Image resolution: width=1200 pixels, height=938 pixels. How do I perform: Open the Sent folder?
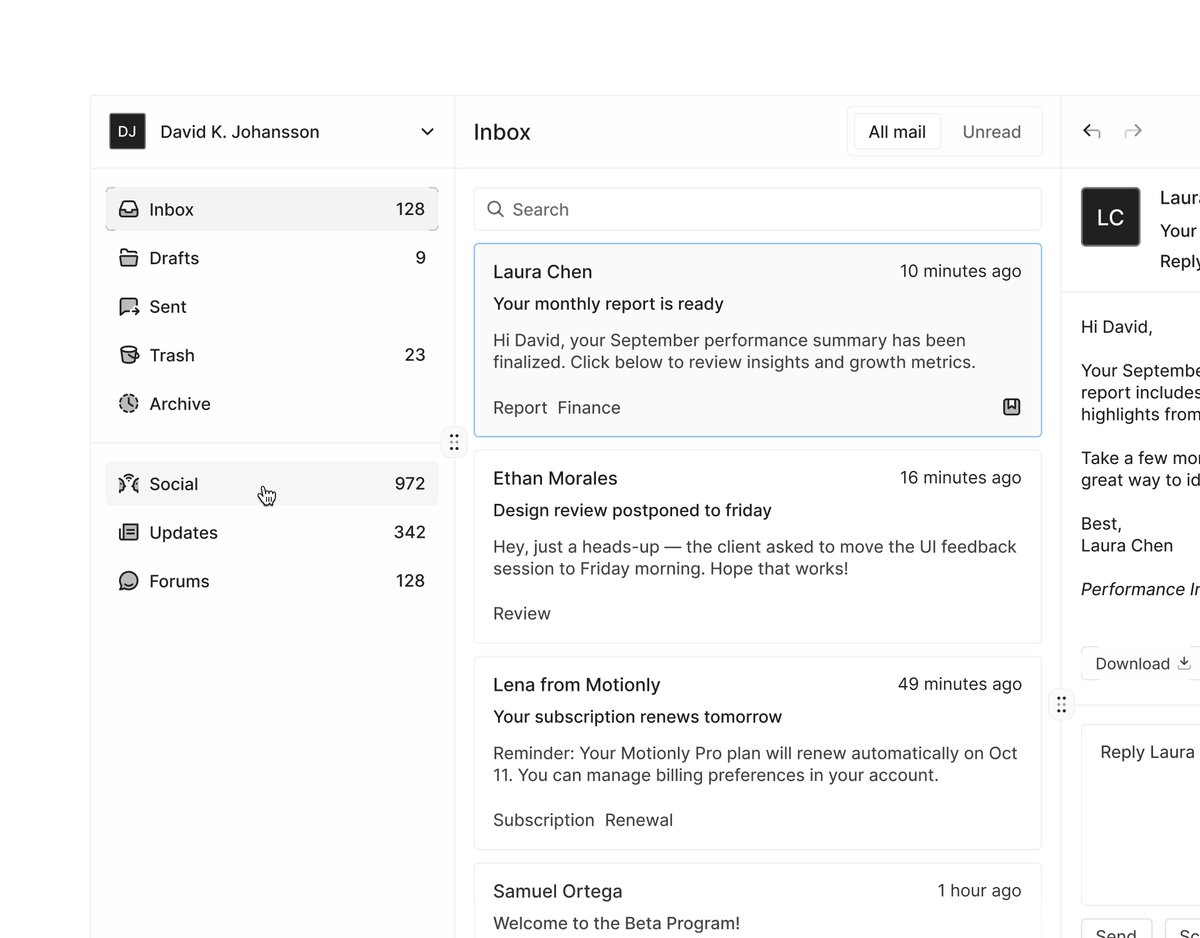click(272, 307)
